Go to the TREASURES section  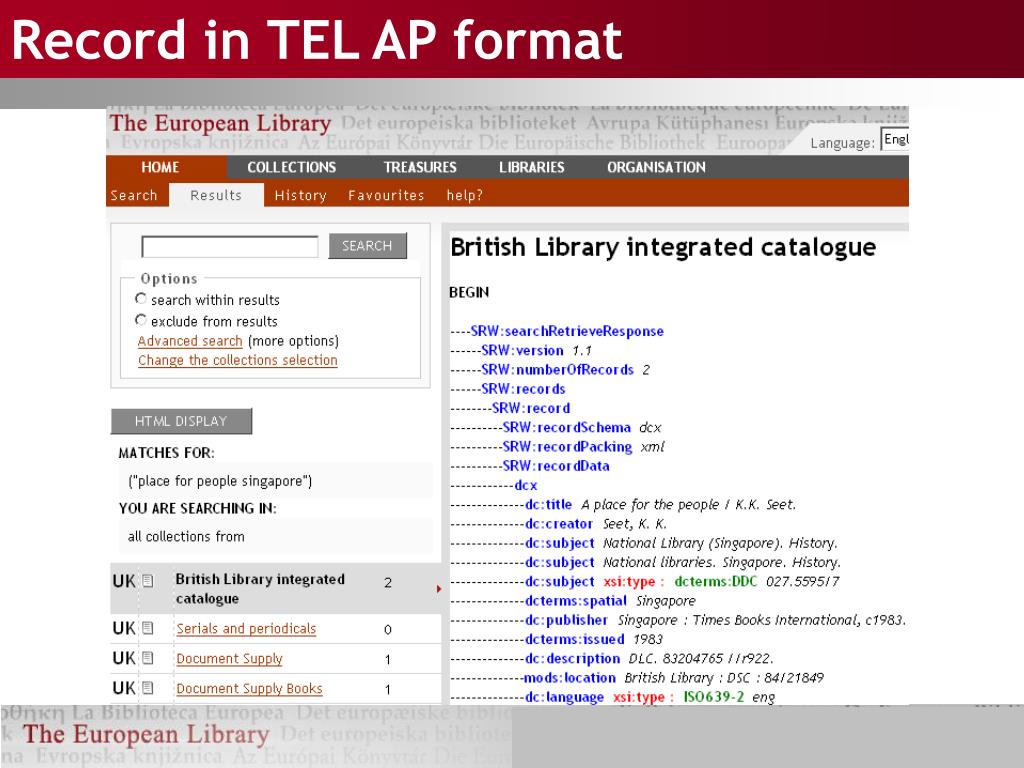420,167
